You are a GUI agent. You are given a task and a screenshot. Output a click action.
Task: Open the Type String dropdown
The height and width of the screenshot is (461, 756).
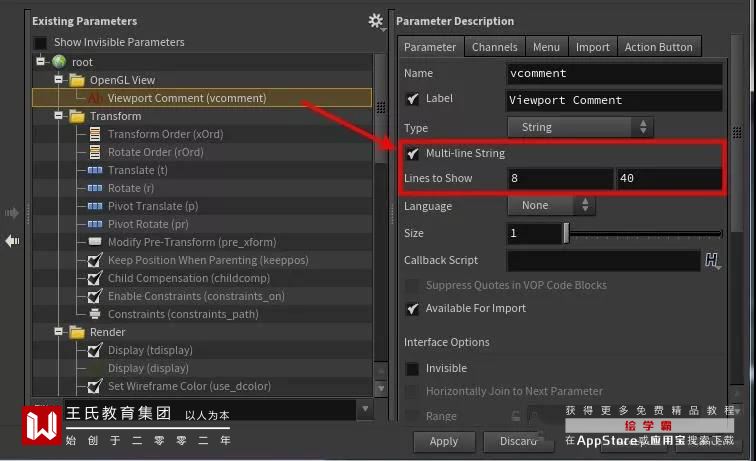click(x=580, y=127)
